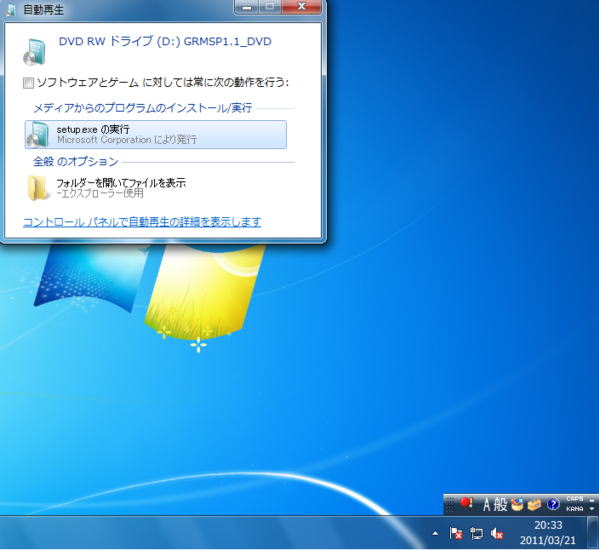Tick the always do this for software and games checkbox
The height and width of the screenshot is (550, 599).
click(28, 83)
